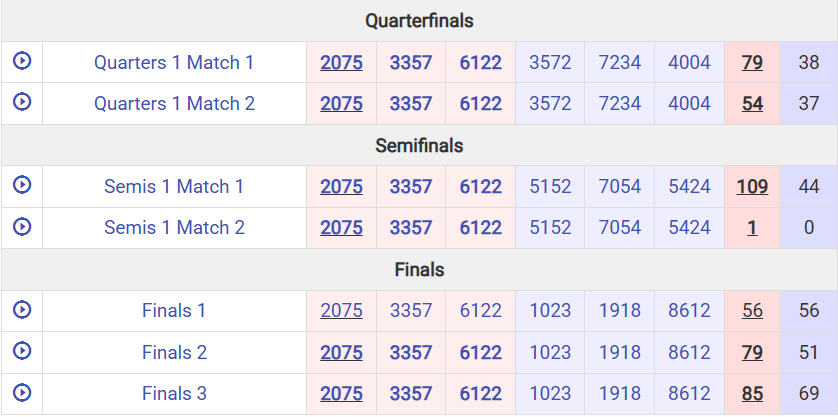The image size is (838, 417).
Task: Play video for Quarters 1 Match 2
Action: pyautogui.click(x=22, y=102)
